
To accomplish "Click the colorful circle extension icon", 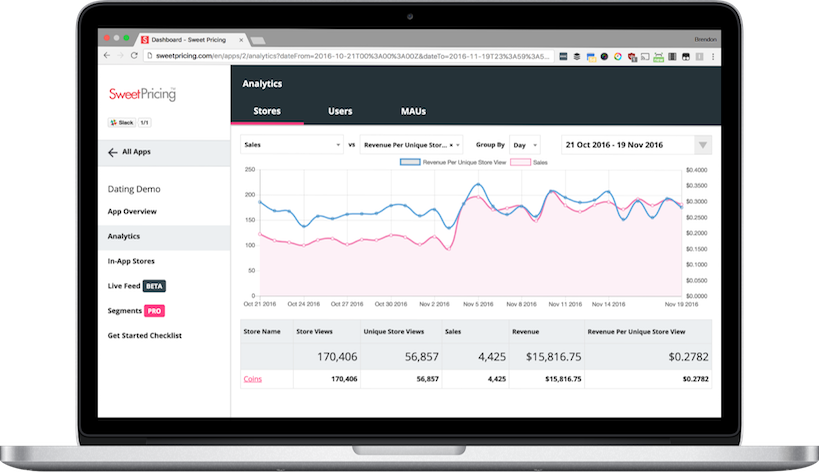I will click(x=618, y=56).
